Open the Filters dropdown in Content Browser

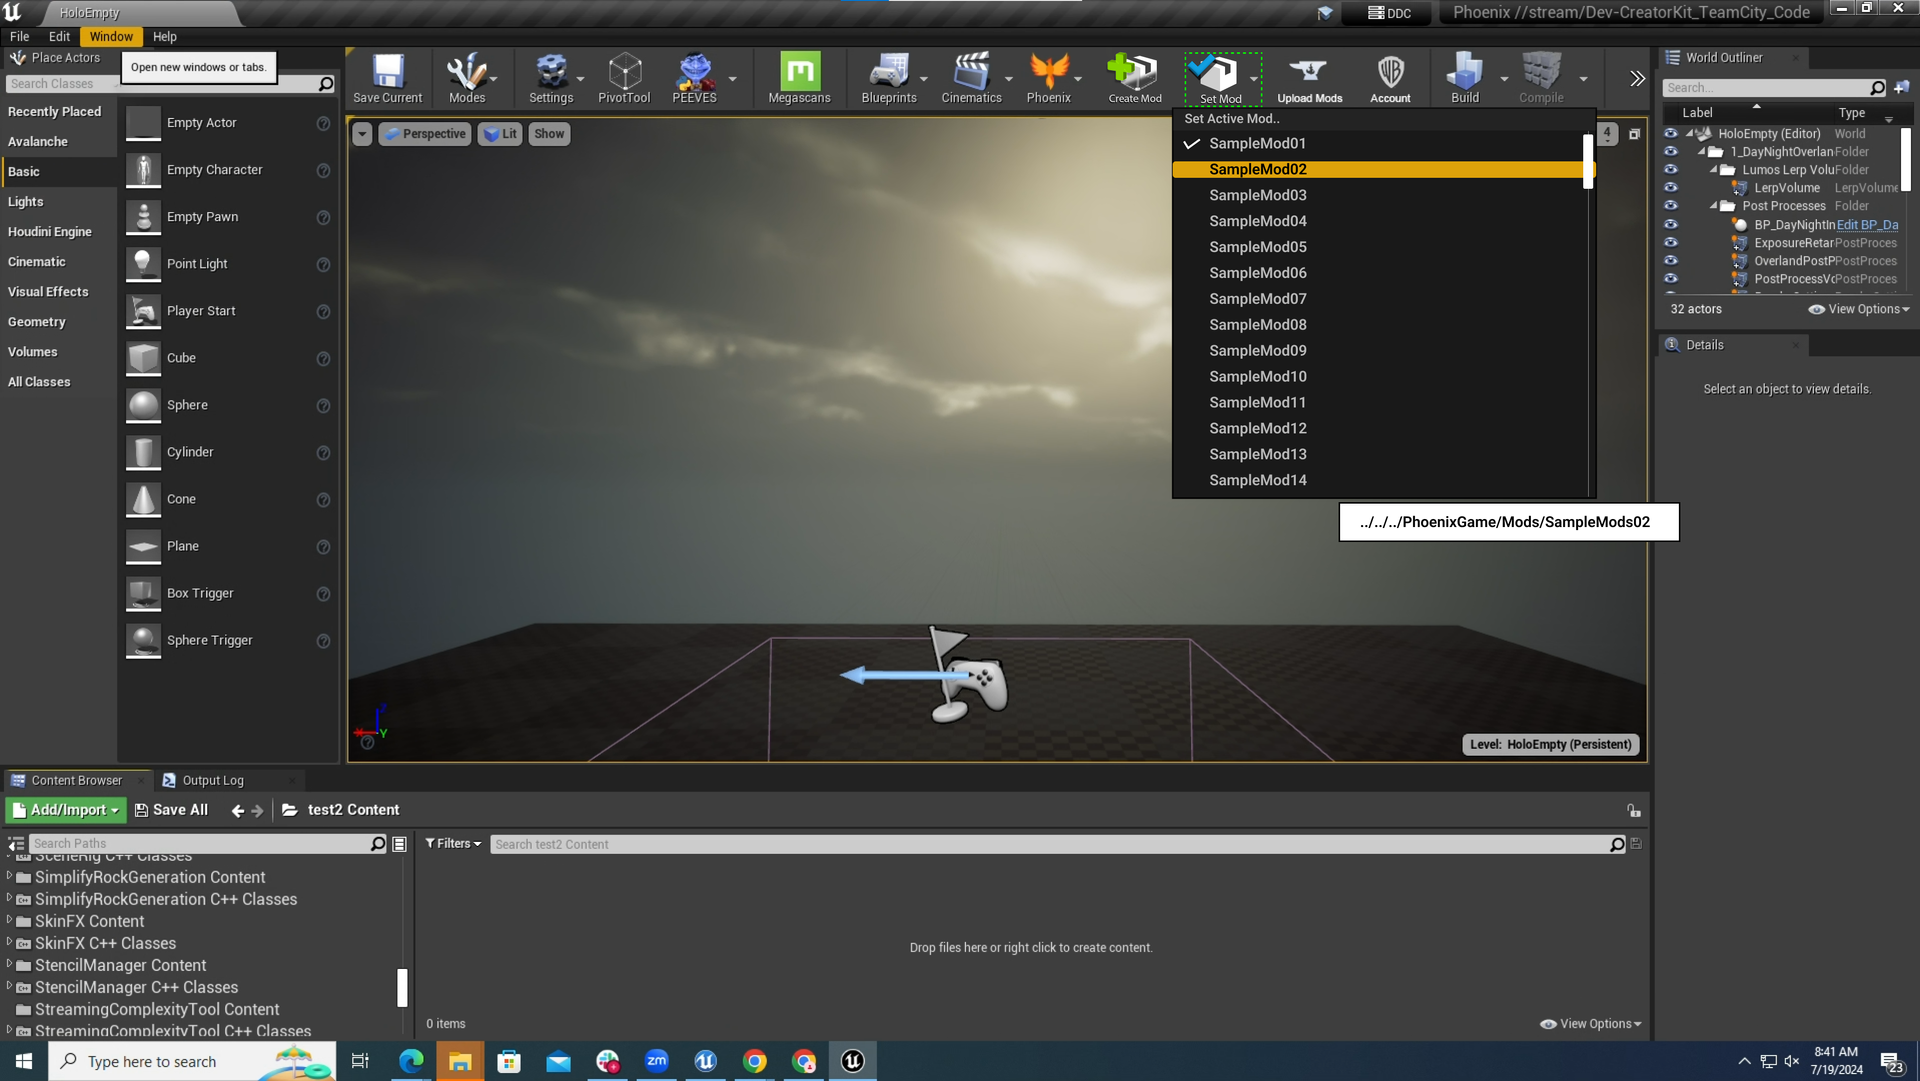[453, 844]
